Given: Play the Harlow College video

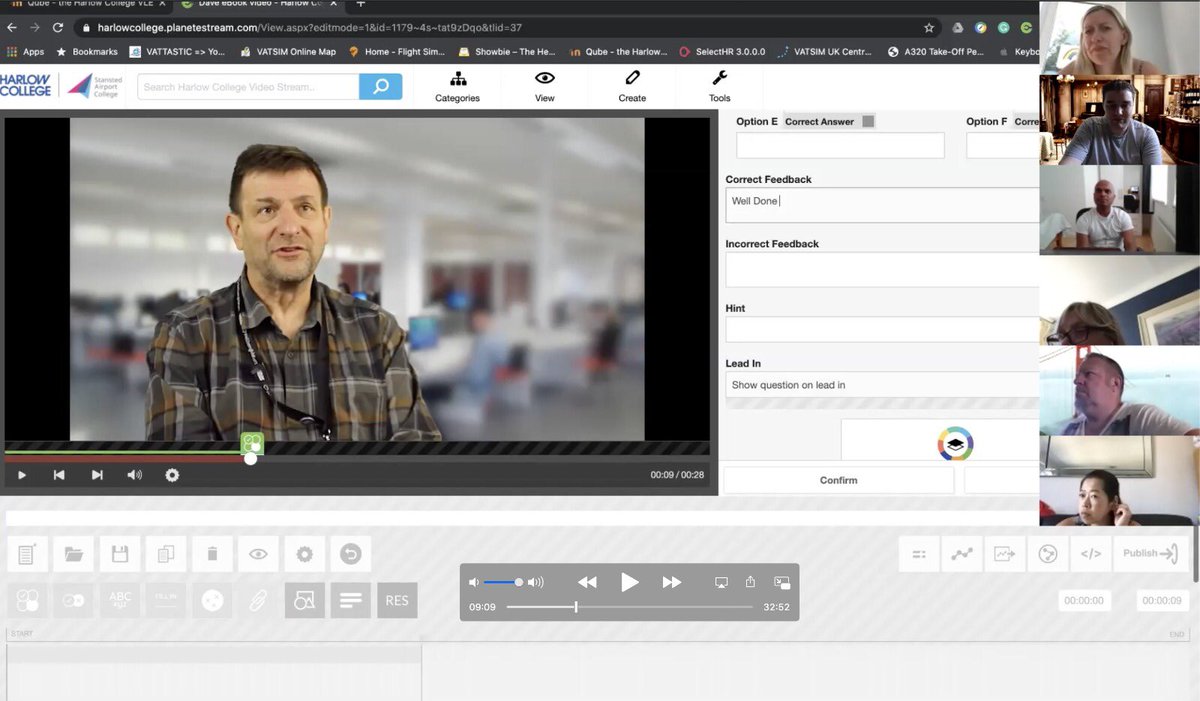Looking at the screenshot, I should click(22, 475).
